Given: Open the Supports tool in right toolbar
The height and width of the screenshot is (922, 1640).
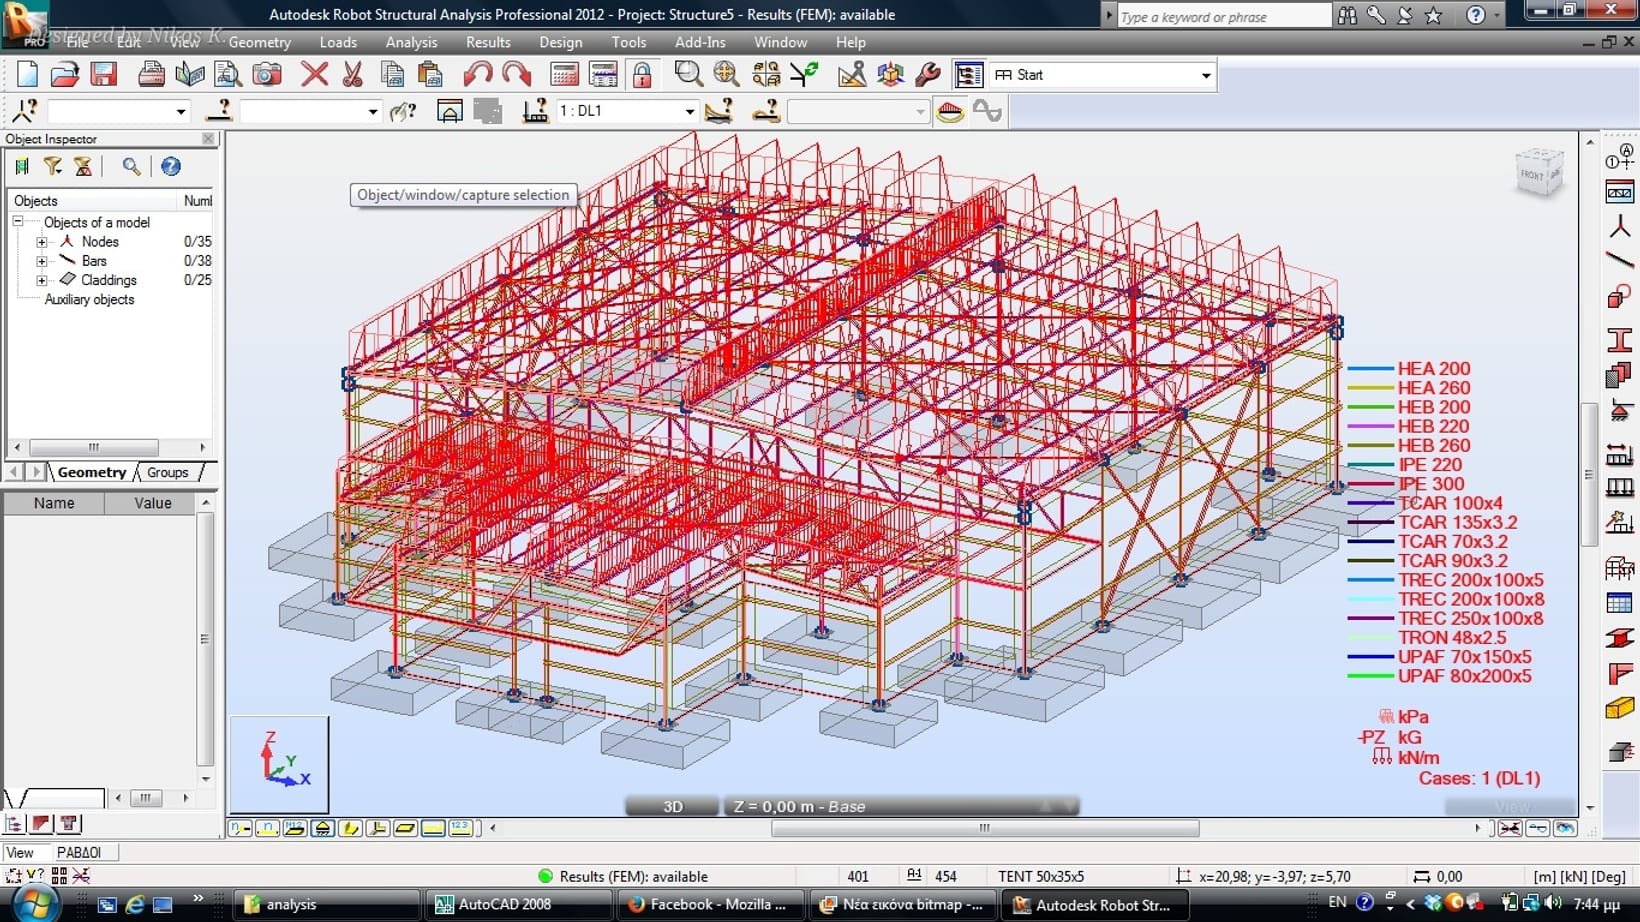Looking at the screenshot, I should (x=1619, y=410).
